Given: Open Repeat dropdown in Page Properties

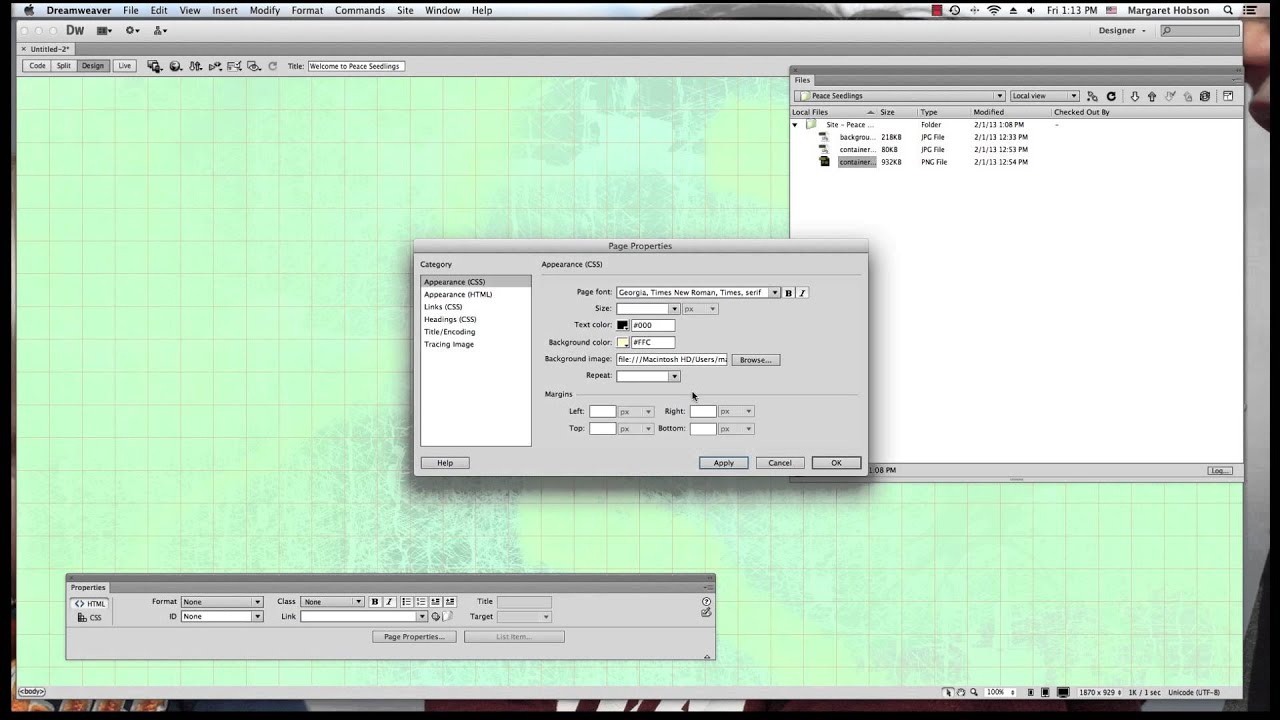Looking at the screenshot, I should (x=674, y=376).
